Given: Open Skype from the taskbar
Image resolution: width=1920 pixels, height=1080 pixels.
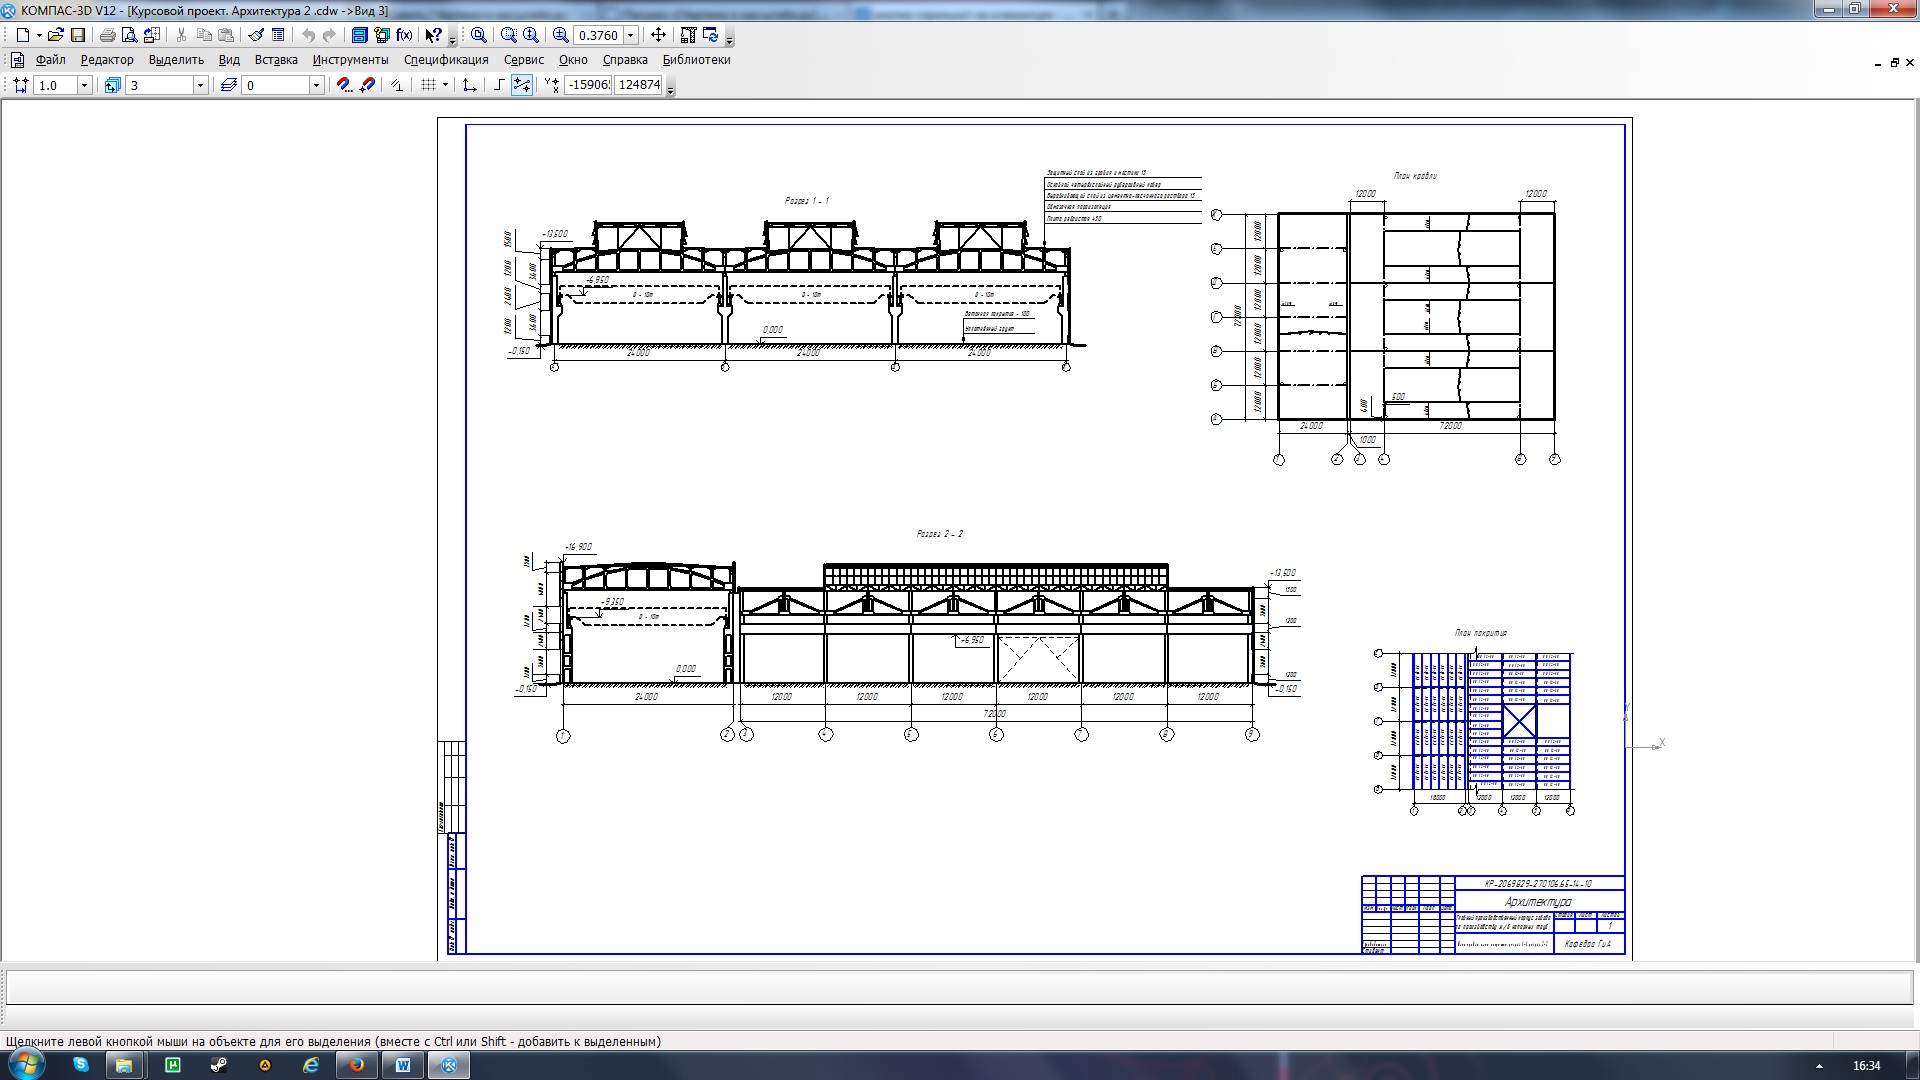Looking at the screenshot, I should point(81,1065).
